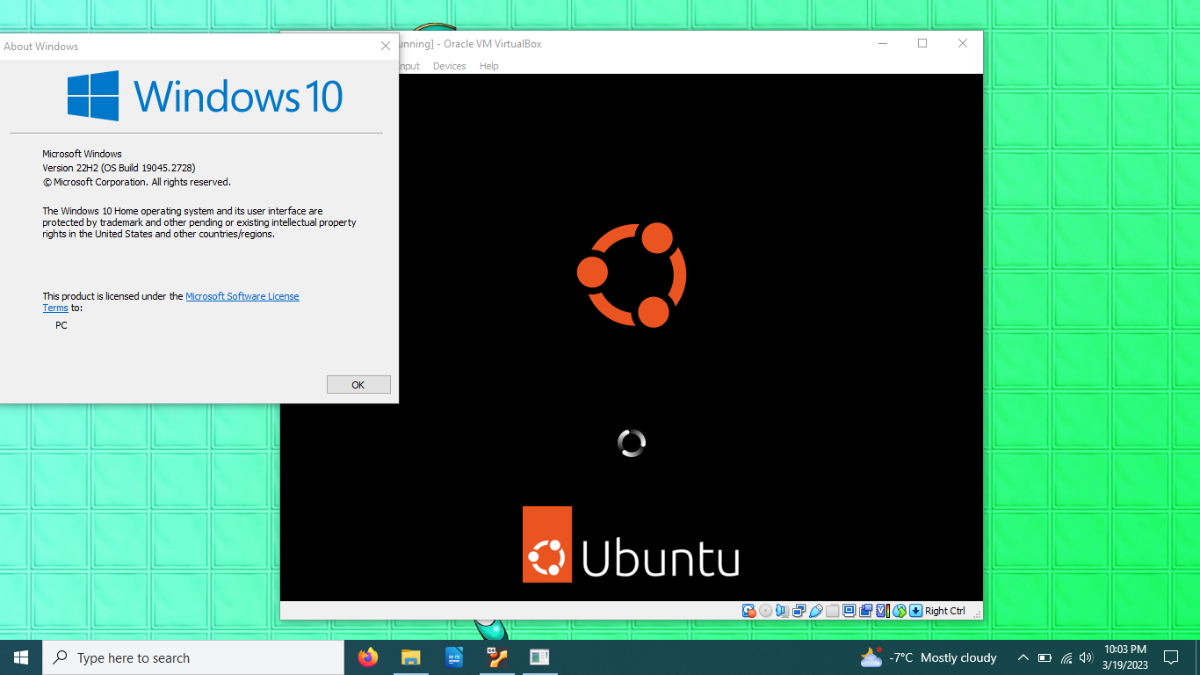The width and height of the screenshot is (1200, 675).
Task: Click the shared folders indicator in VirtualBox status bar
Action: click(x=832, y=611)
